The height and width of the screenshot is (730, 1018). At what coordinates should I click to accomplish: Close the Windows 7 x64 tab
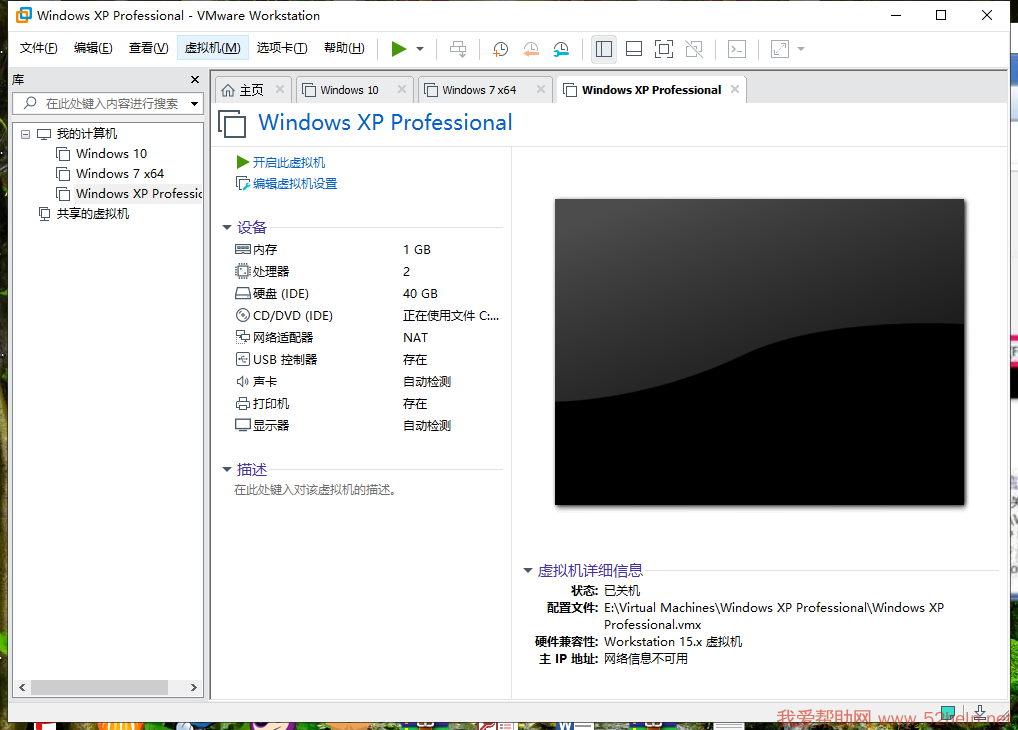click(541, 89)
